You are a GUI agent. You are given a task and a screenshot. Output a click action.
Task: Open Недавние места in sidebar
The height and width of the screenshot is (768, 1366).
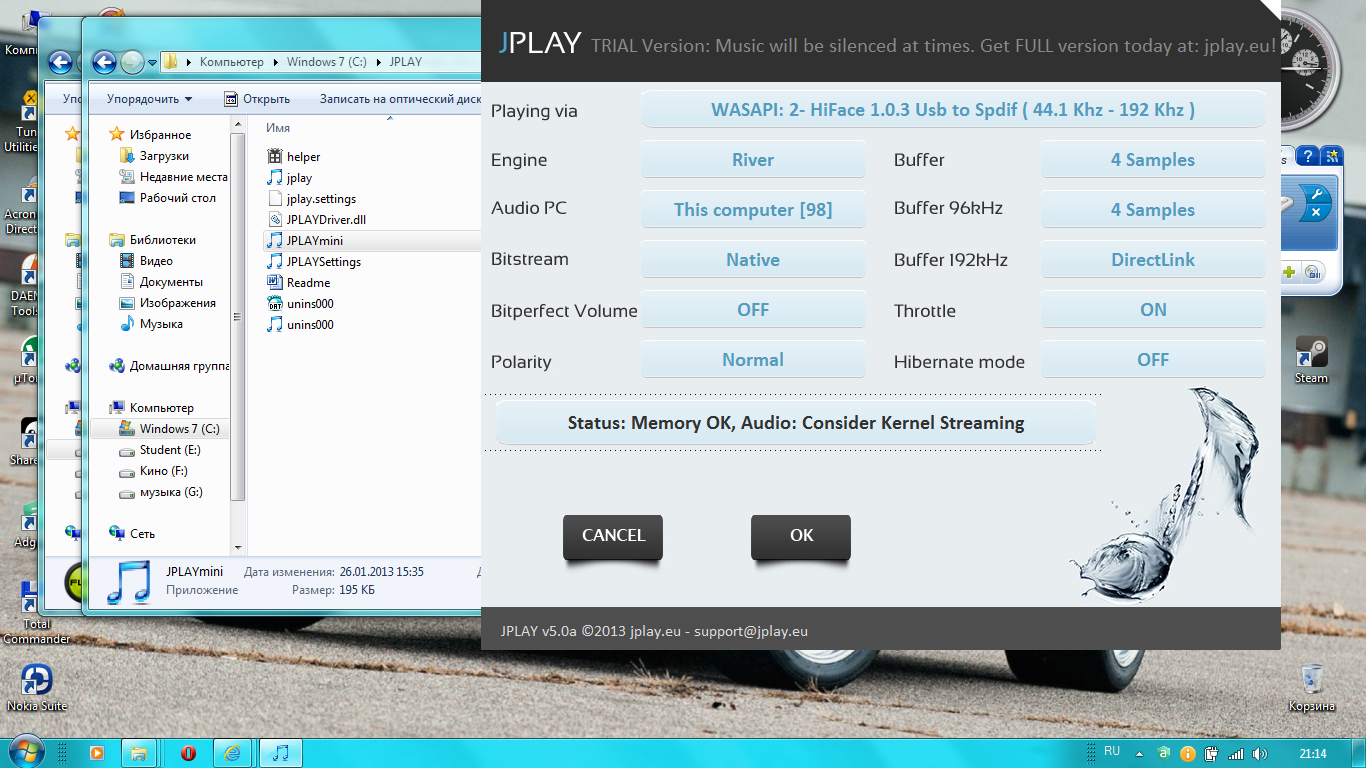click(x=172, y=177)
